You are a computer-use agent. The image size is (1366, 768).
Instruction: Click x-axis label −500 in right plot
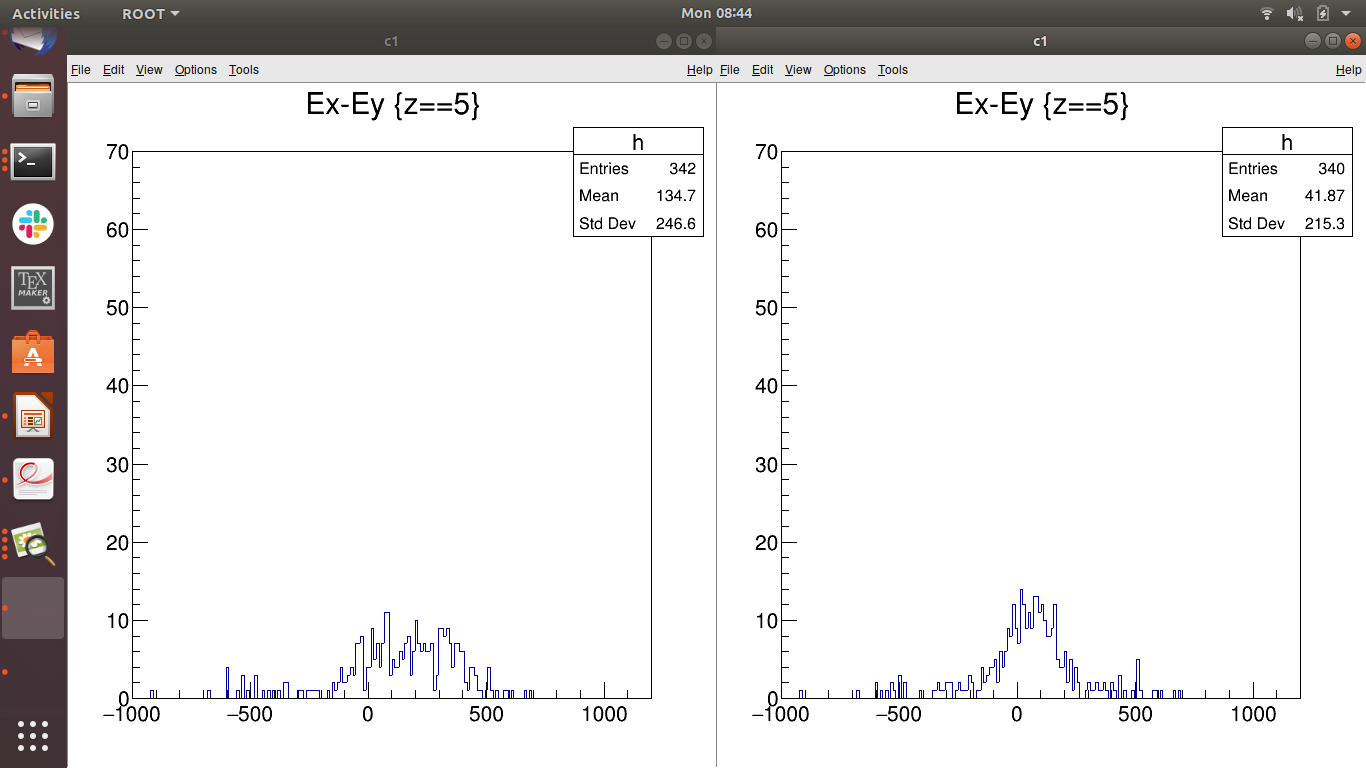(898, 715)
